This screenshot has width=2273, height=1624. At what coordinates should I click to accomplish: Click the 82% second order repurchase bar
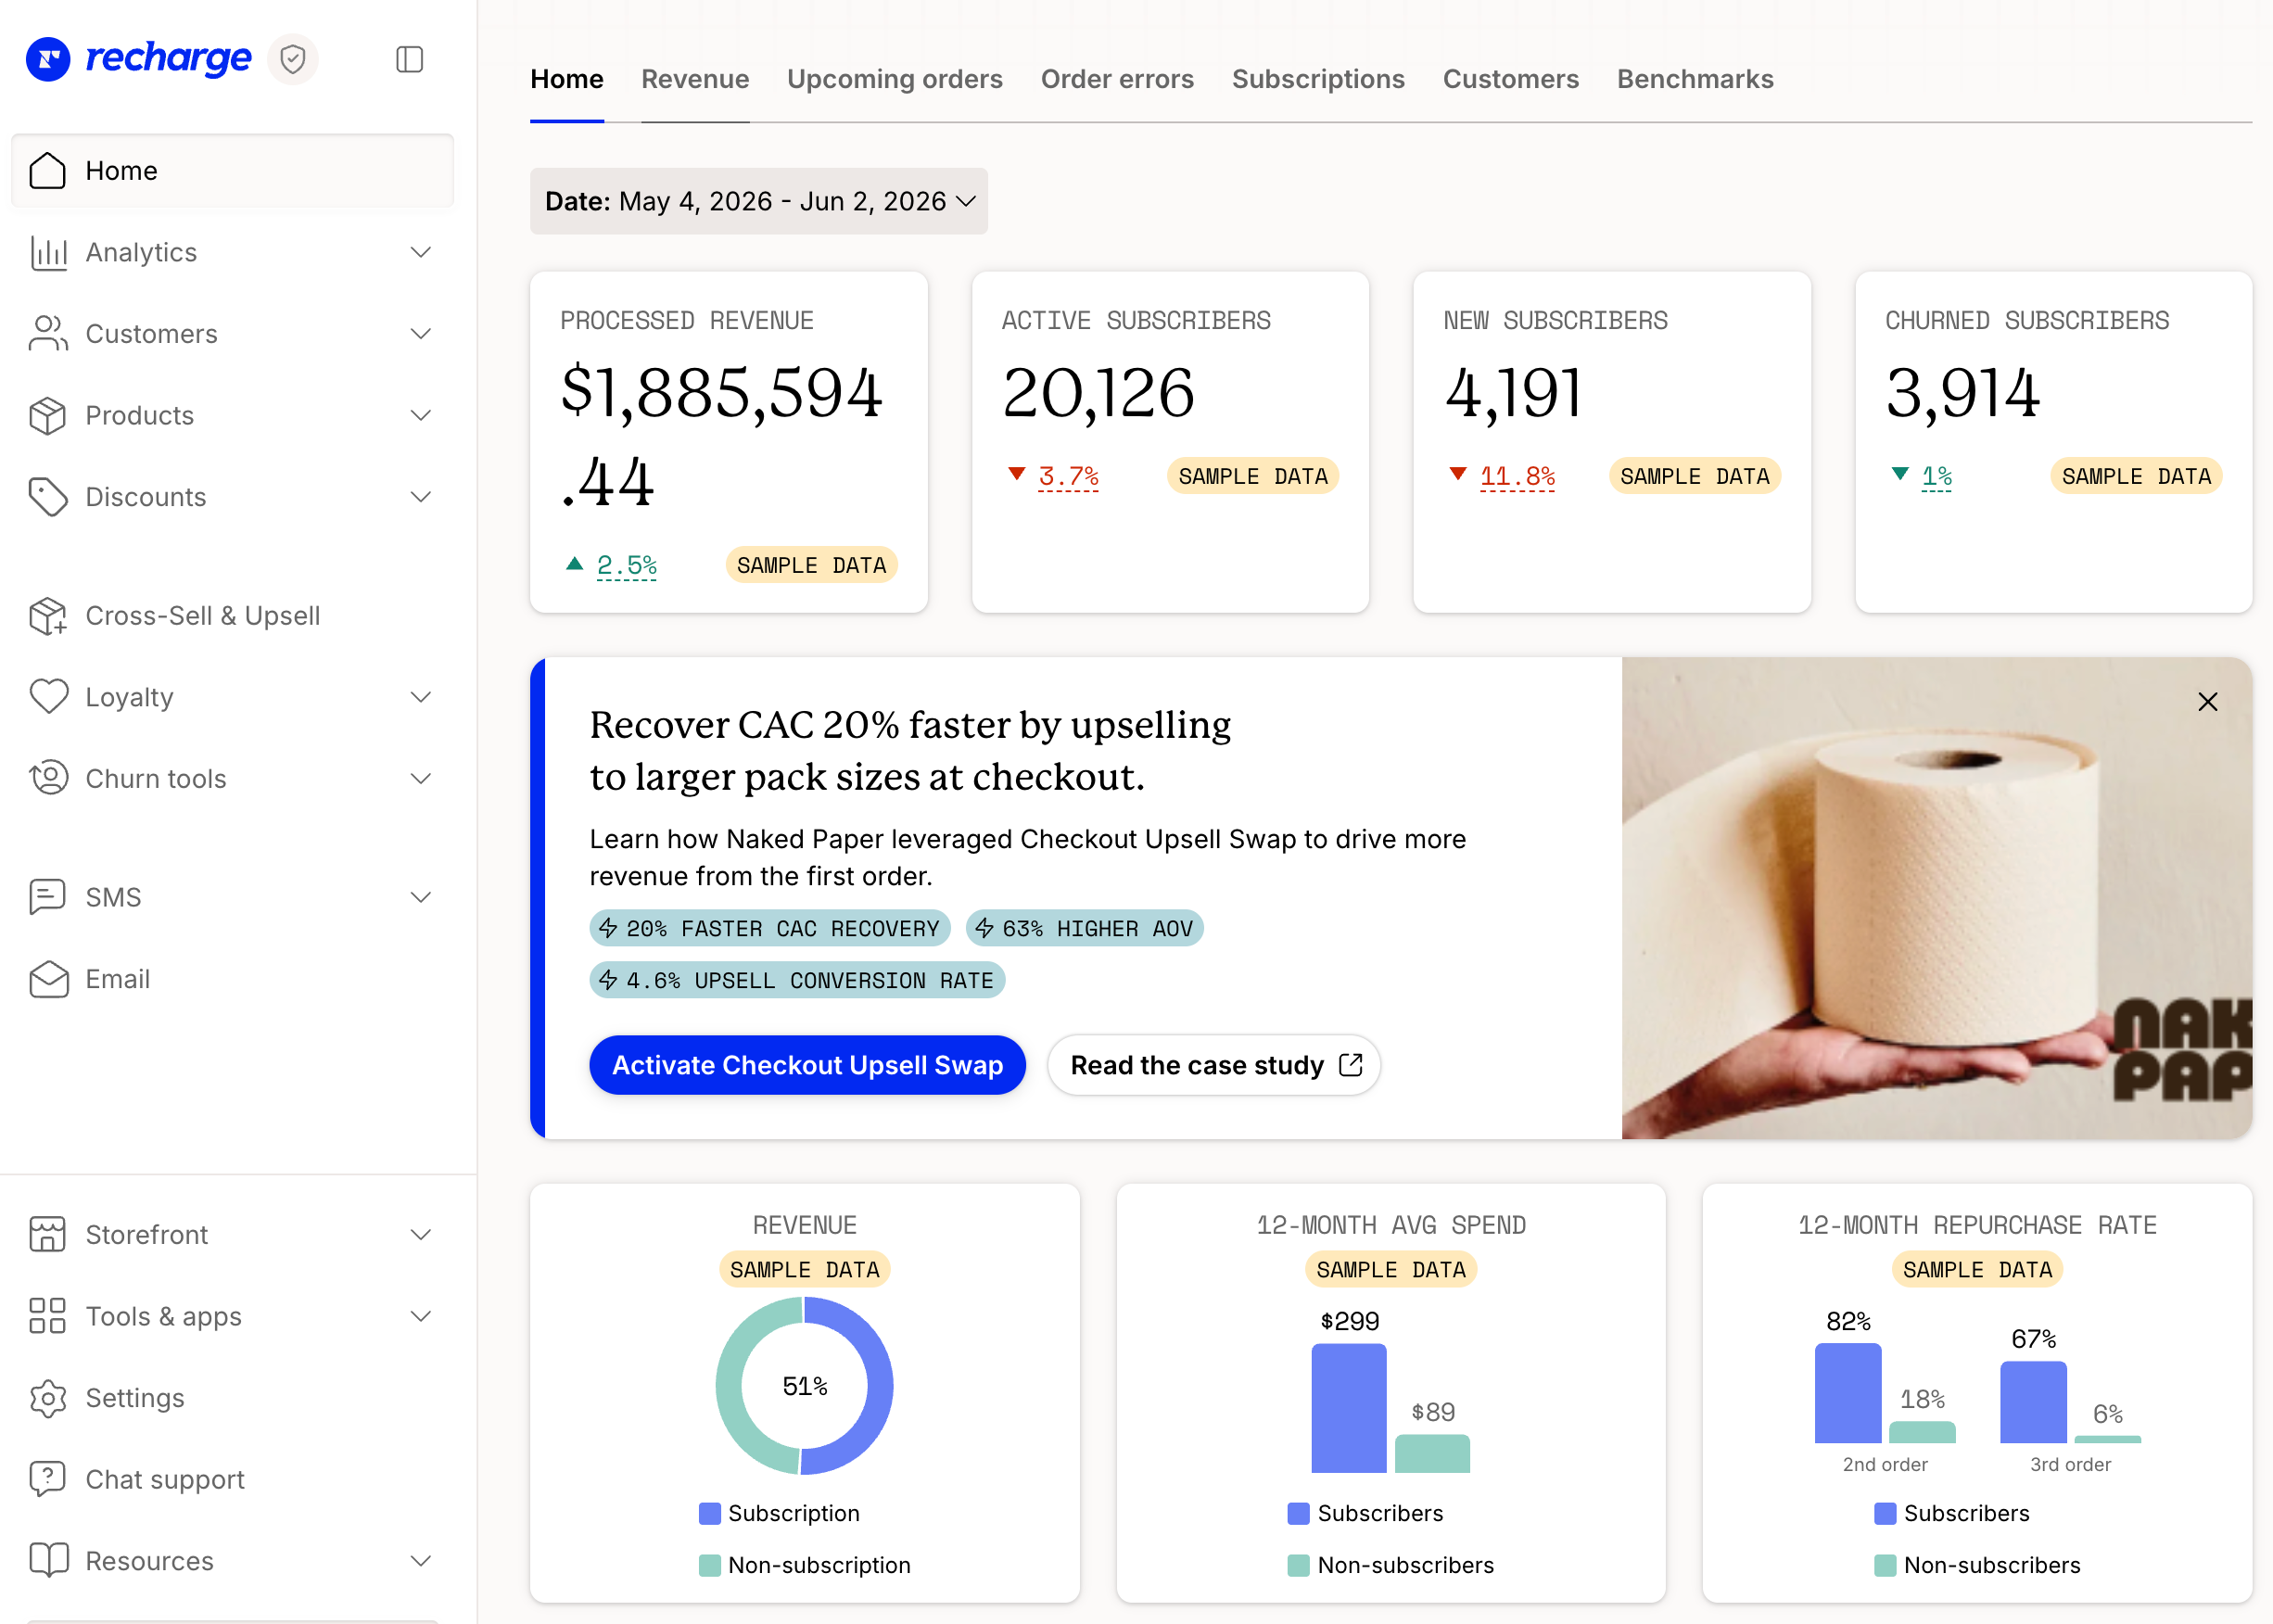point(1847,1393)
